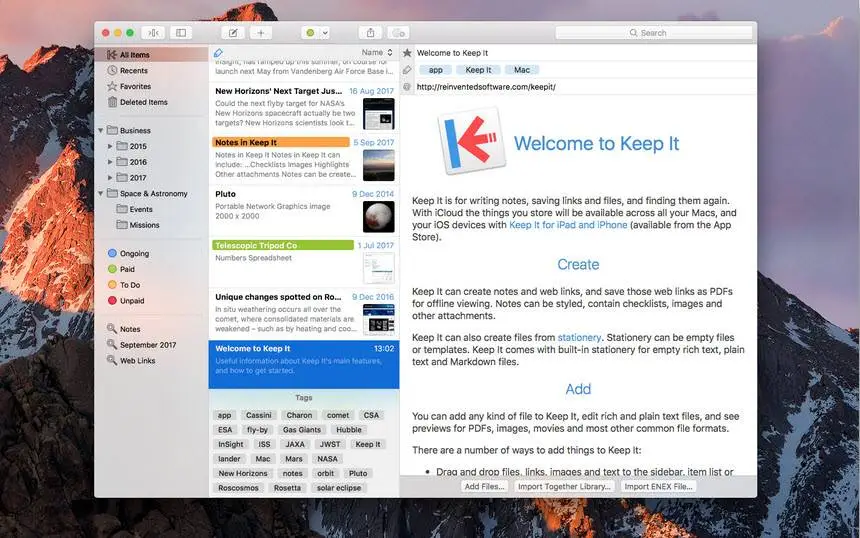Click the Mac tag in note header
860x538 pixels.
[522, 70]
